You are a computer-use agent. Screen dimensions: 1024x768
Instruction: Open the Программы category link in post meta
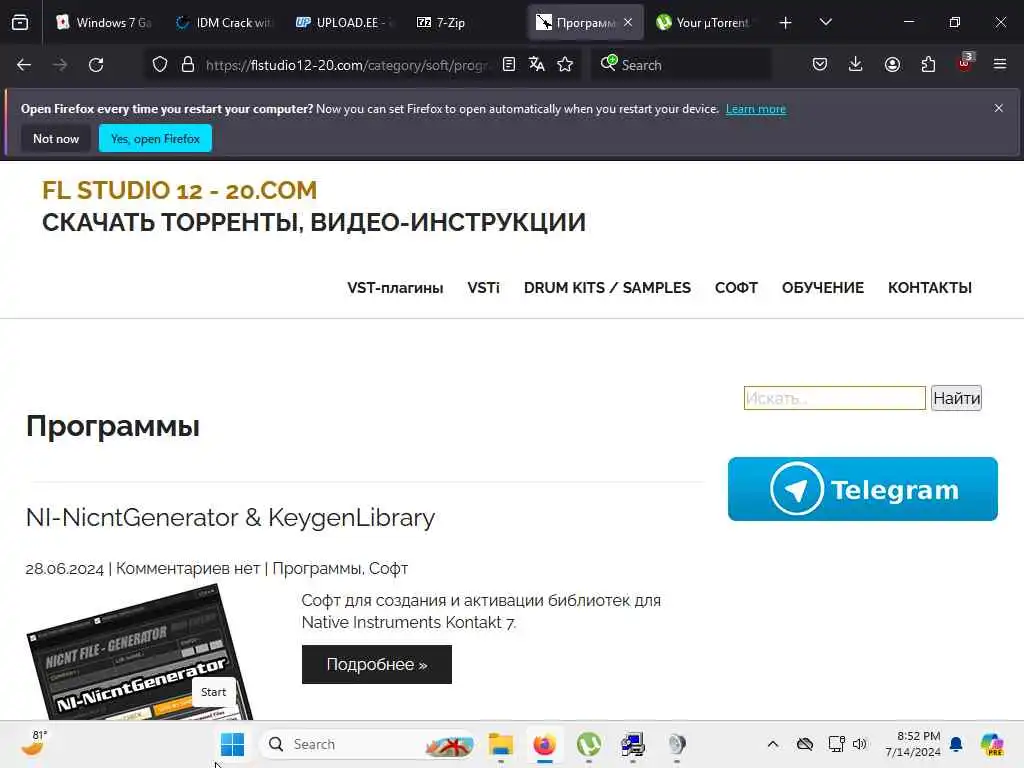tap(316, 569)
